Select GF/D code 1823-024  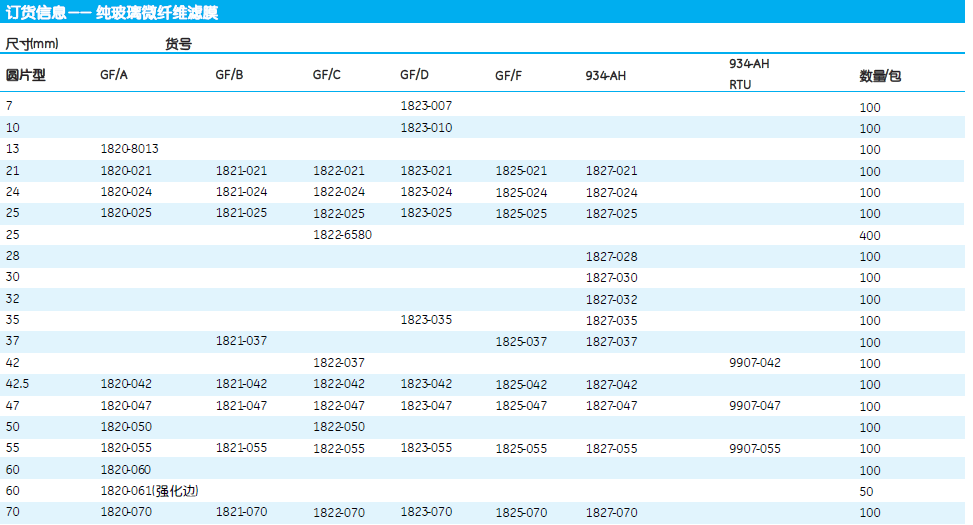coord(426,192)
